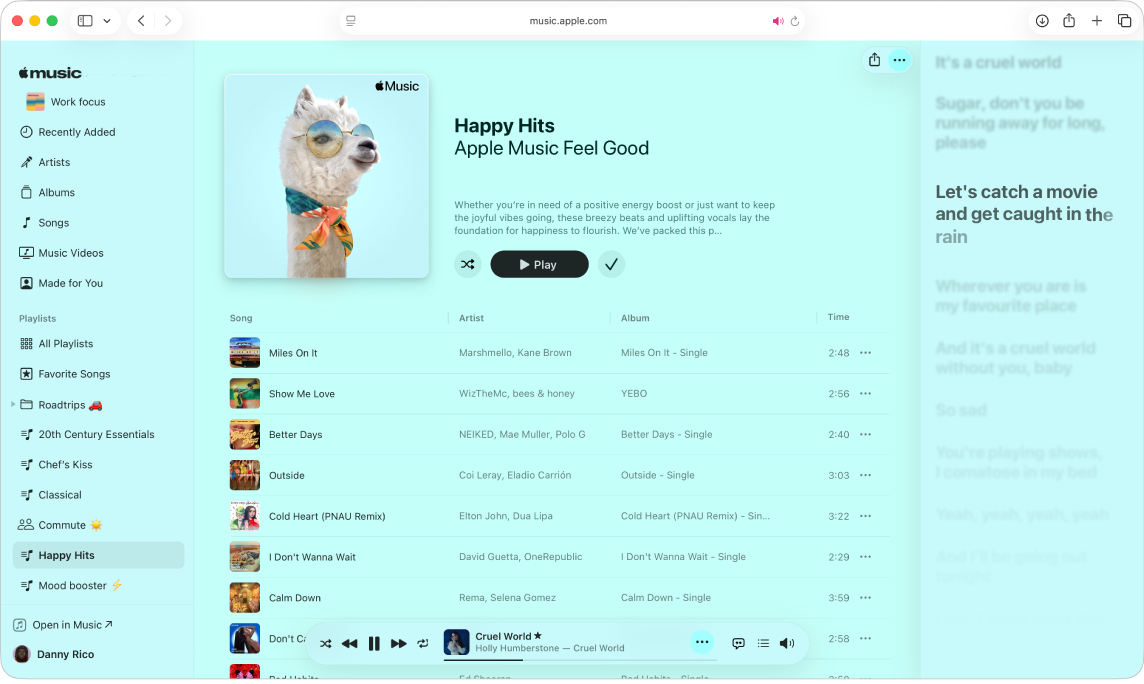Skip back to the previous track
This screenshot has height=684, width=1144.
349,643
